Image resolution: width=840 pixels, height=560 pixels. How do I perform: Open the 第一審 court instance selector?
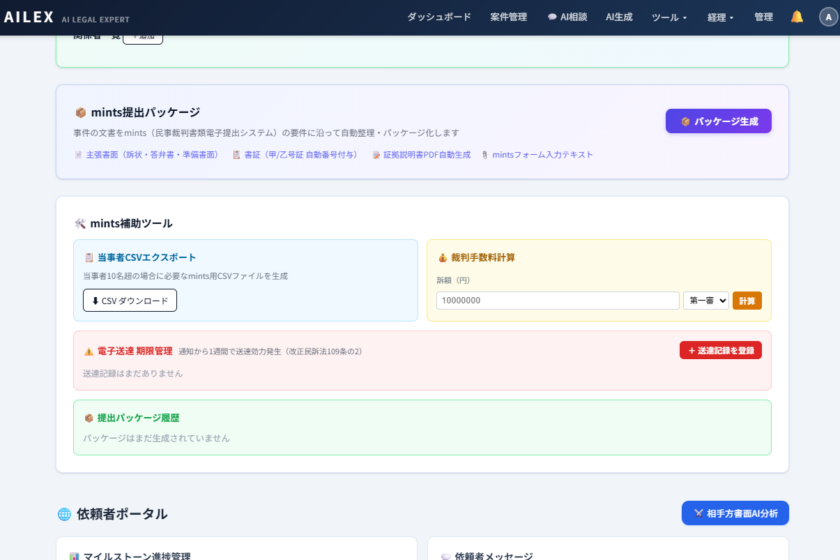[x=706, y=300]
